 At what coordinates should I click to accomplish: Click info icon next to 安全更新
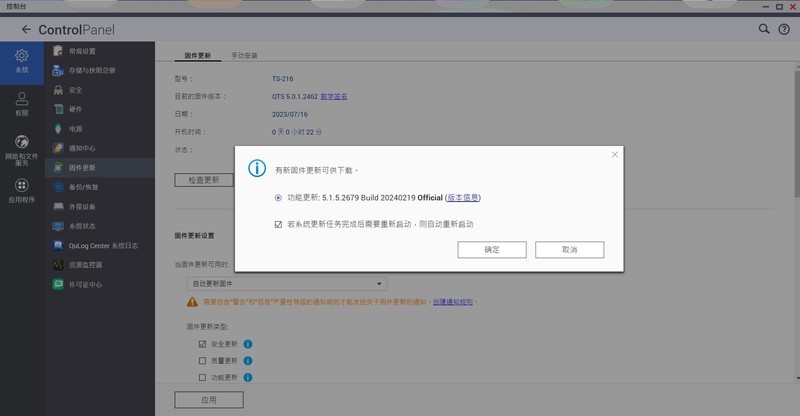click(248, 344)
